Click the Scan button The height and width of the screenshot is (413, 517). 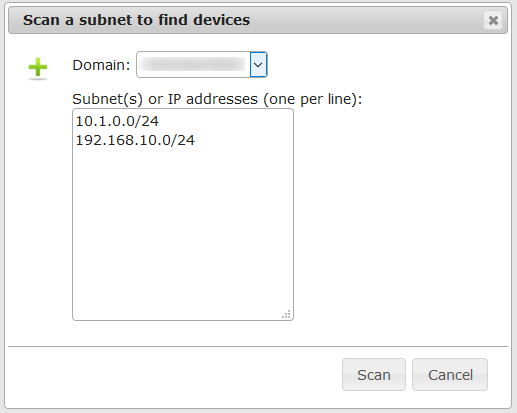(x=374, y=375)
